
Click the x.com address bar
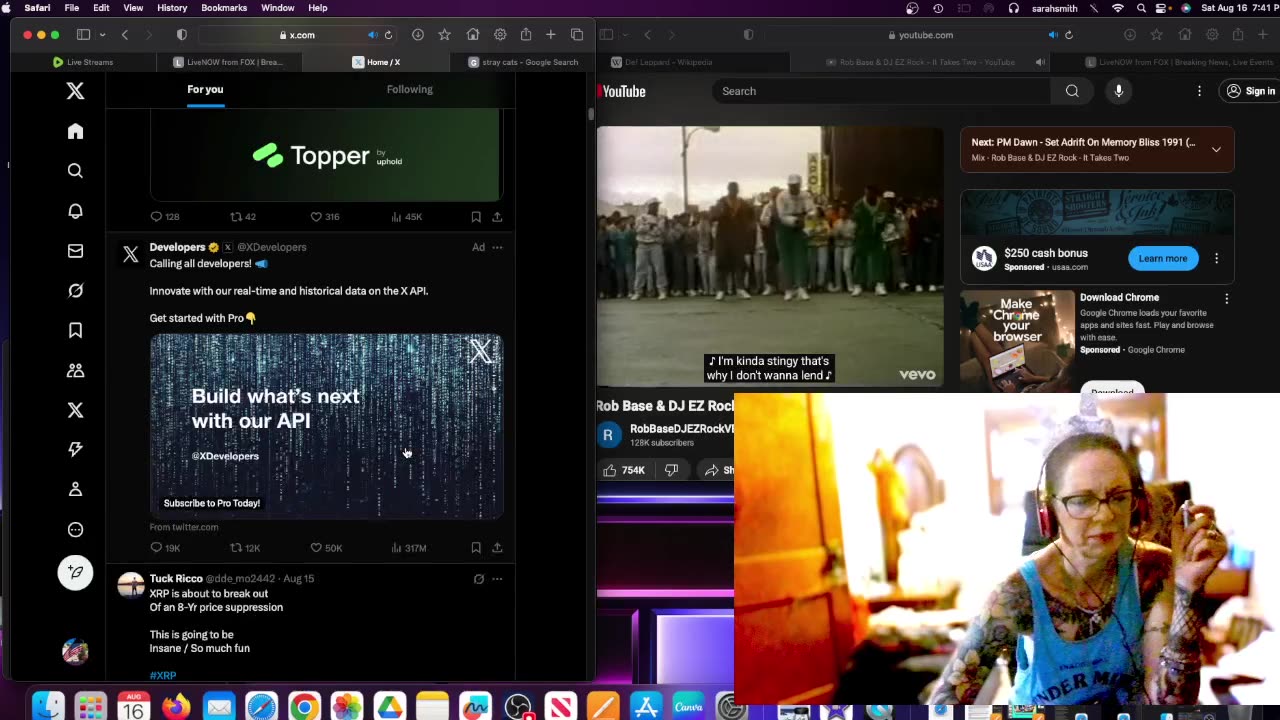pos(297,35)
